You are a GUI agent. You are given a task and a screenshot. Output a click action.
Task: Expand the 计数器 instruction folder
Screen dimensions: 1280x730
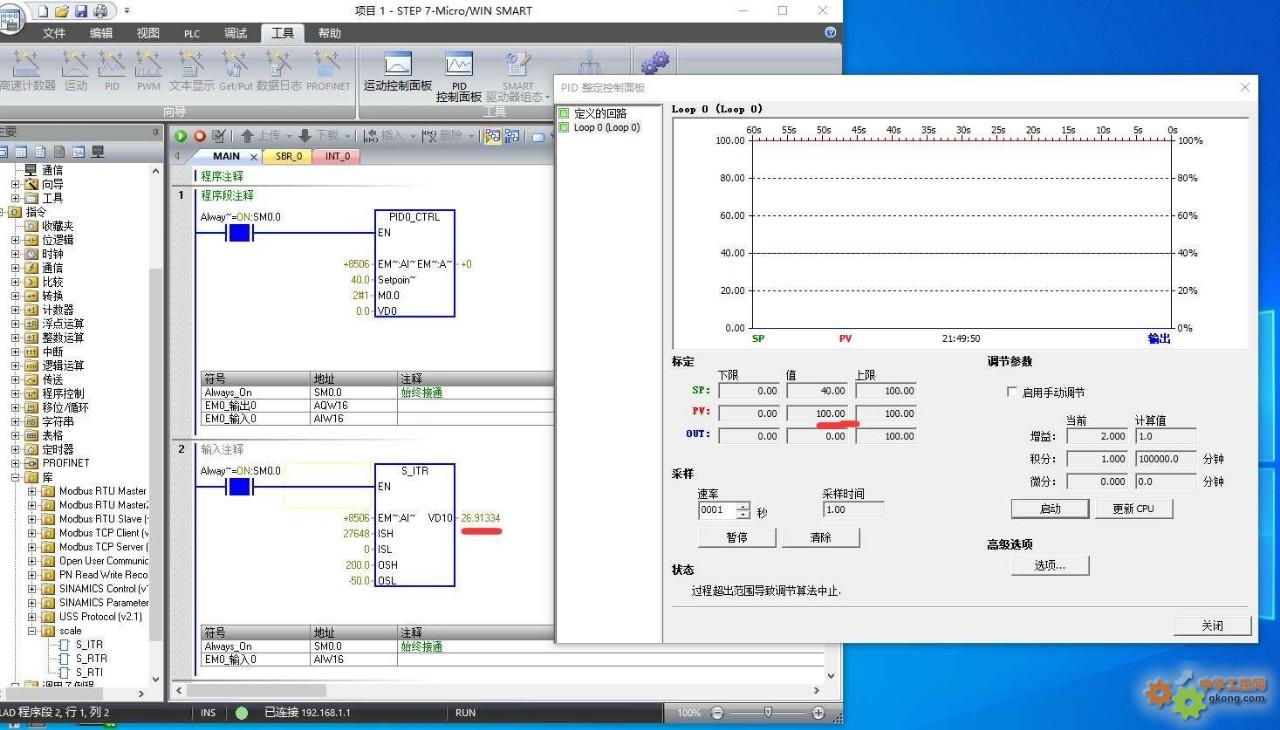coord(15,310)
